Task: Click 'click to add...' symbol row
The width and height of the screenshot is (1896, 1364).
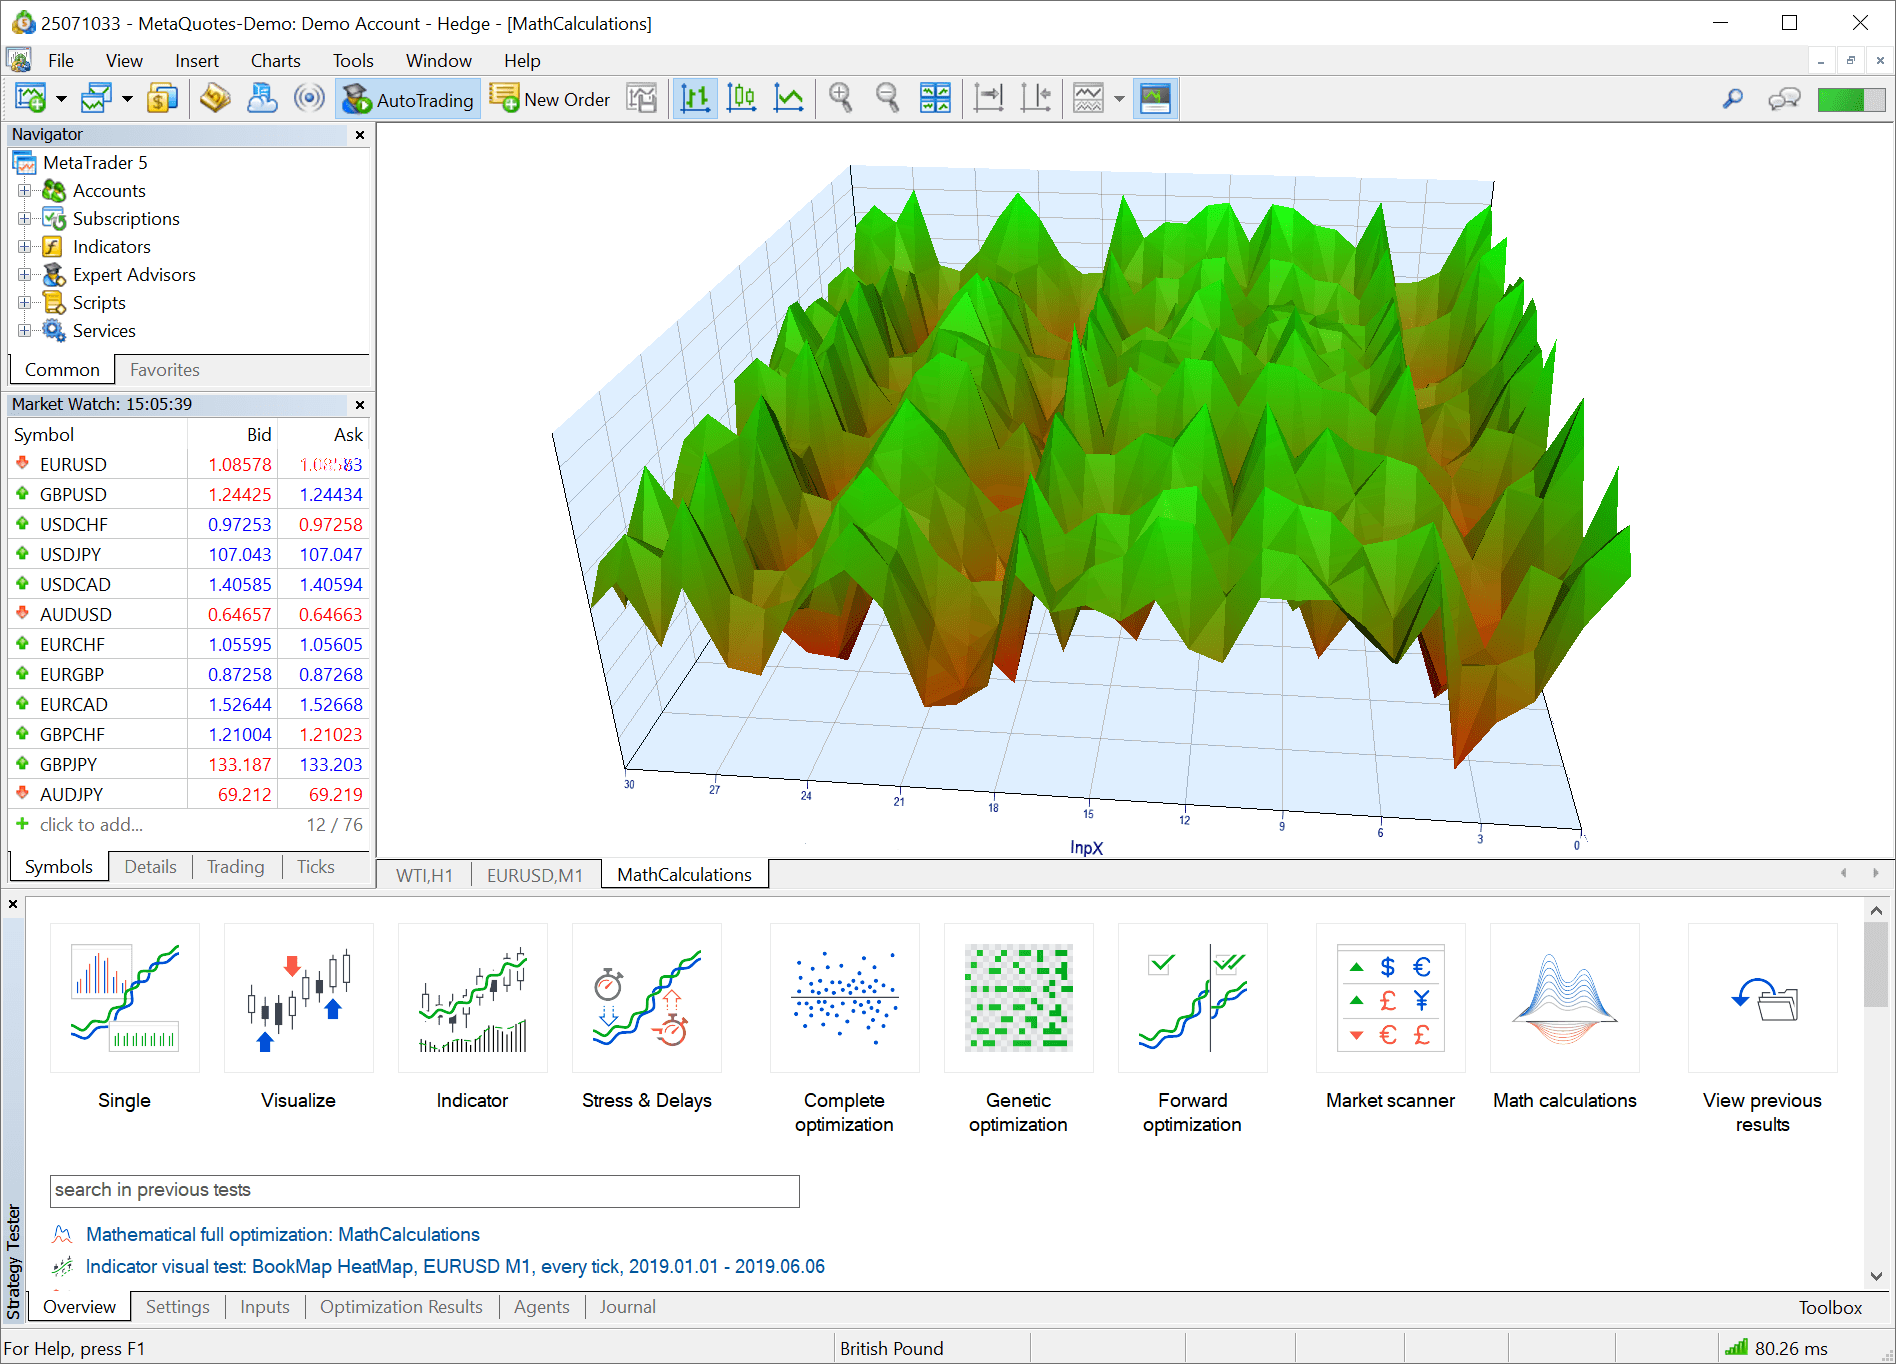Action: 91,825
